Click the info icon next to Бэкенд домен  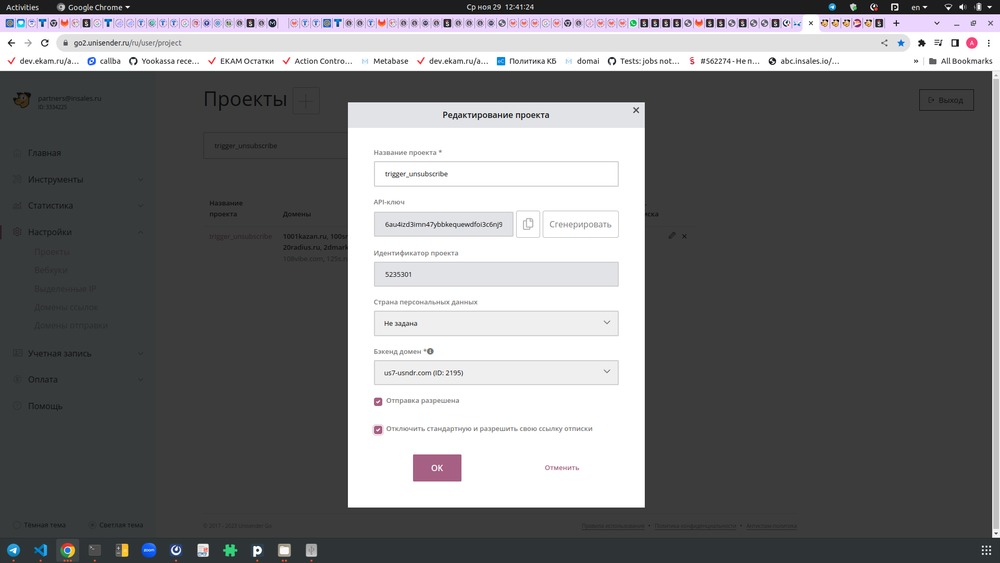(430, 351)
